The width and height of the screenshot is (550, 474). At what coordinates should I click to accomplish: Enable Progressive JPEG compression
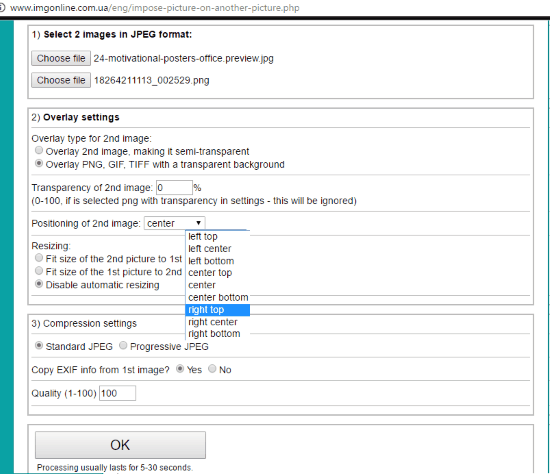(x=123, y=346)
